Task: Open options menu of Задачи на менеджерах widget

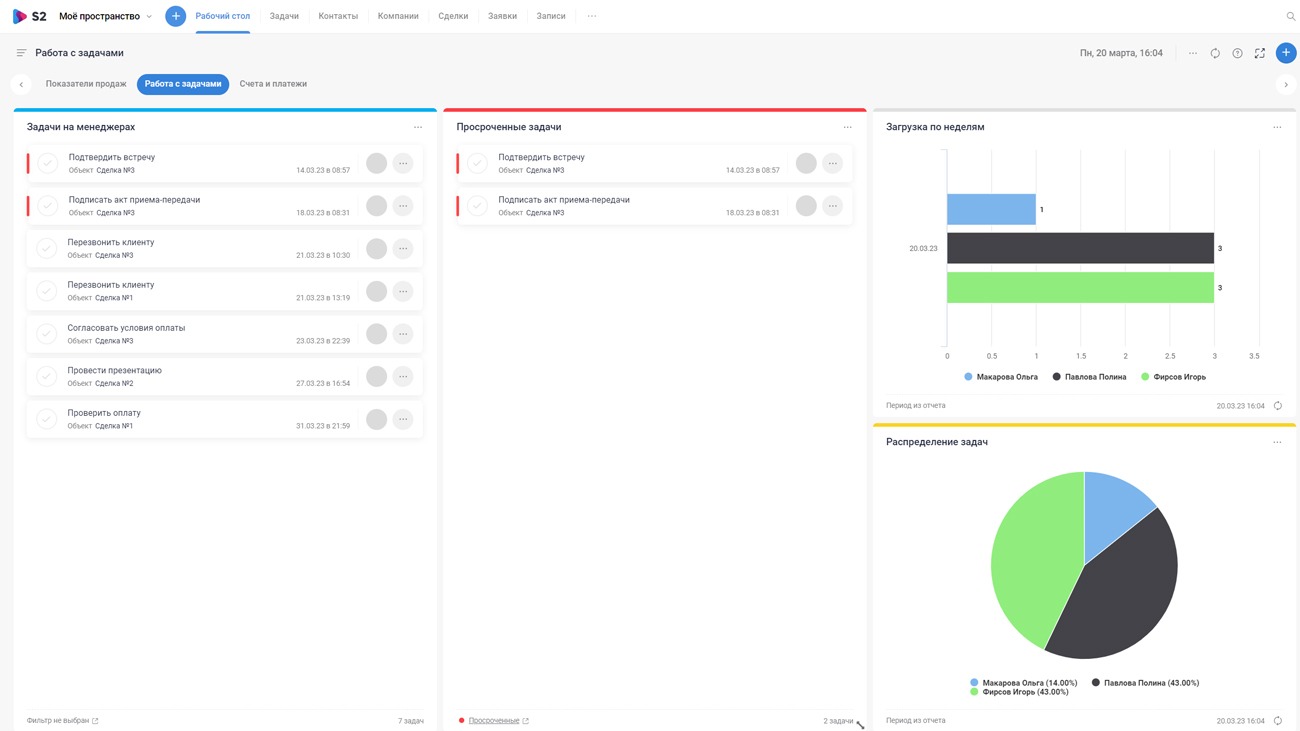Action: coord(418,127)
